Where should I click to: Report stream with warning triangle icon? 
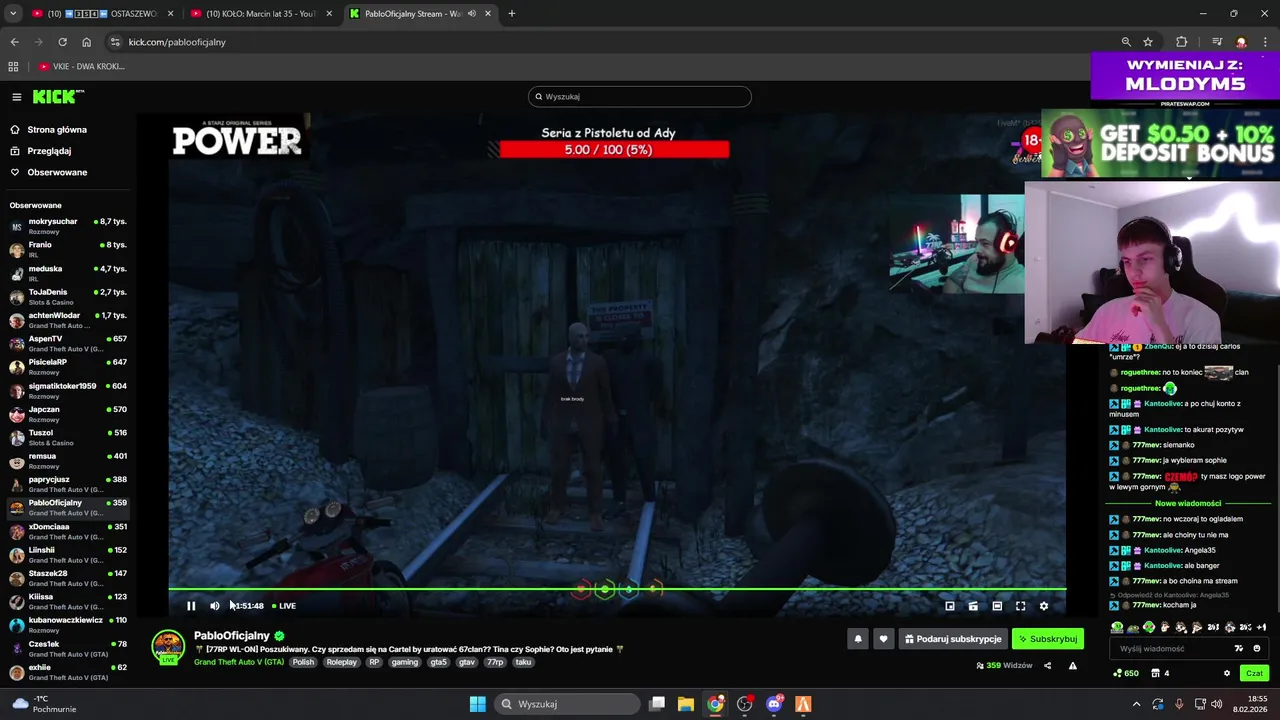(1073, 666)
